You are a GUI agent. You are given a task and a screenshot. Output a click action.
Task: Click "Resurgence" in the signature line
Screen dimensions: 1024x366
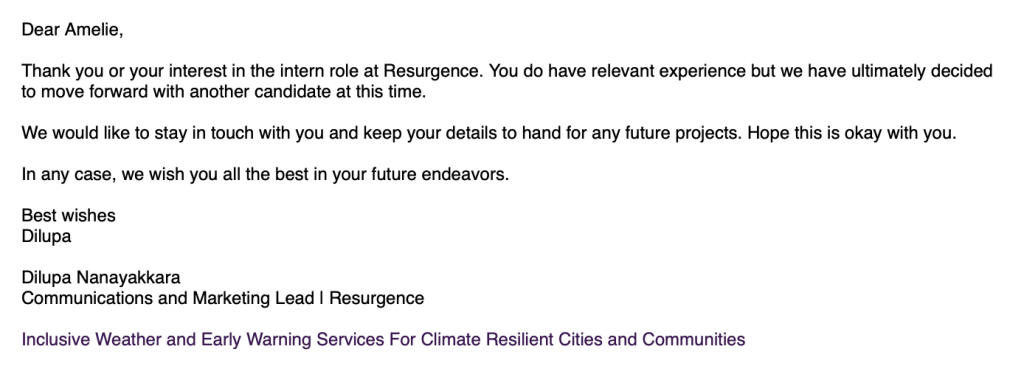pyautogui.click(x=377, y=299)
